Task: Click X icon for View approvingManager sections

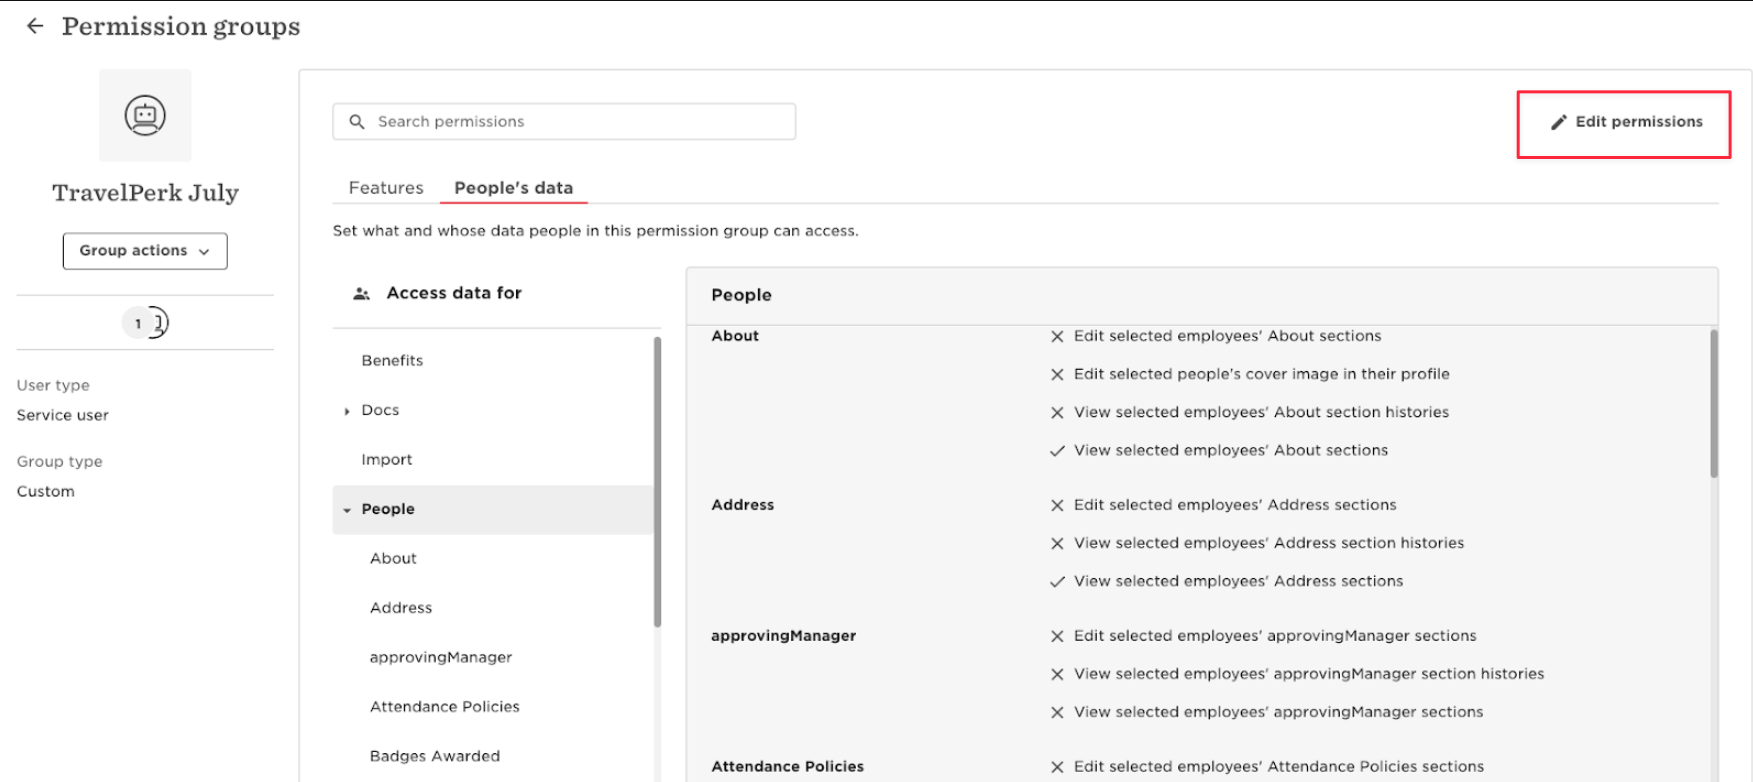Action: (1057, 713)
